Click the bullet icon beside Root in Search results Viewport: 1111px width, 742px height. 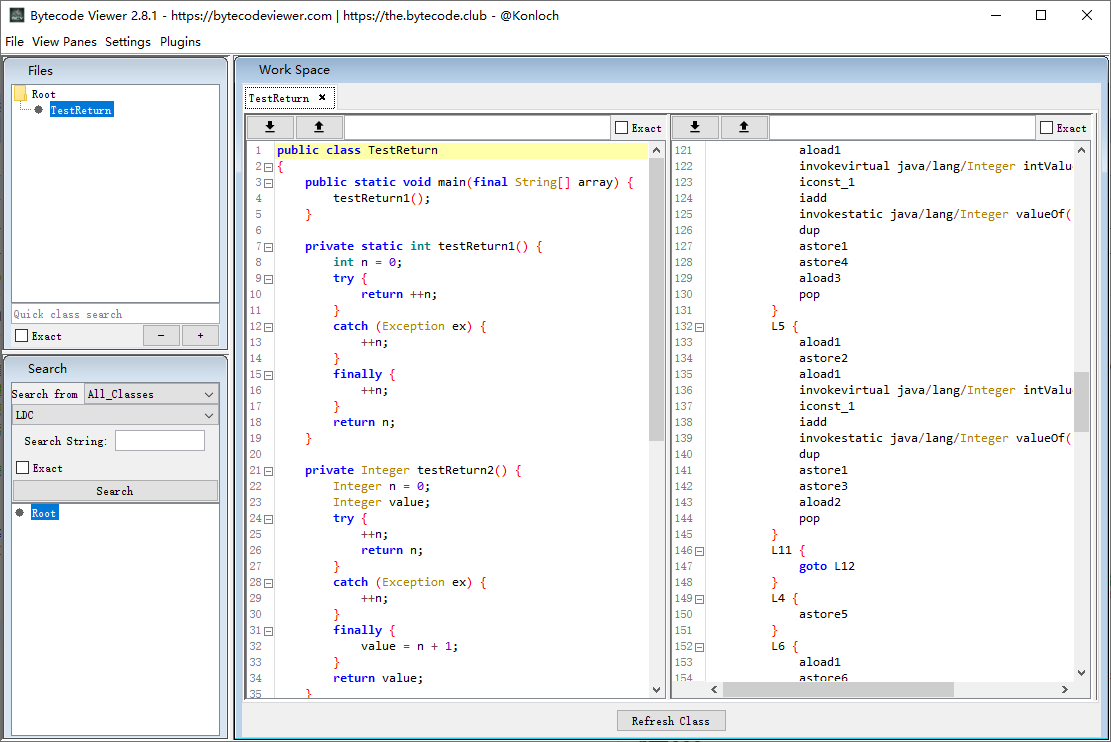(20, 512)
